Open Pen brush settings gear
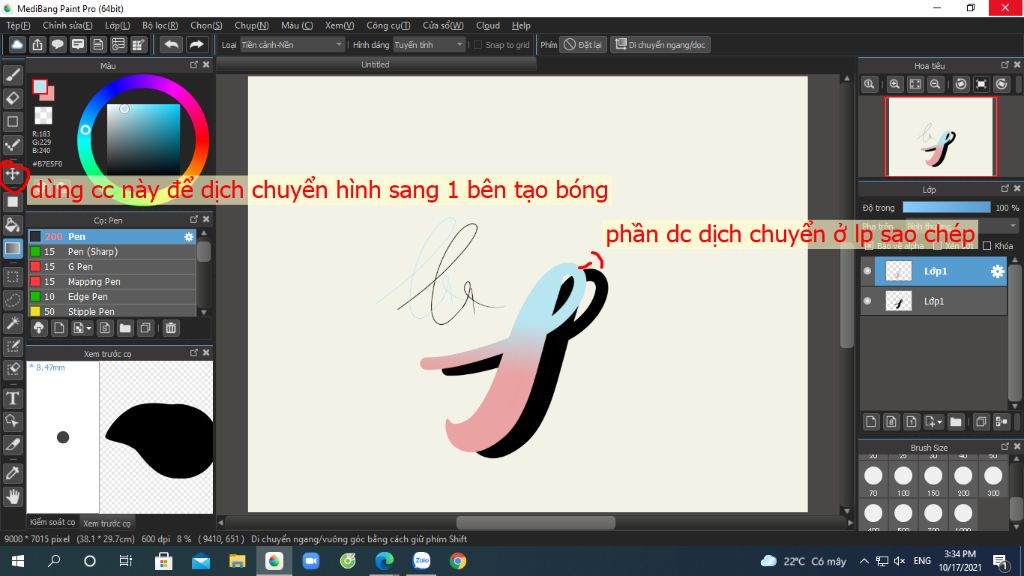The width and height of the screenshot is (1024, 576). tap(189, 236)
